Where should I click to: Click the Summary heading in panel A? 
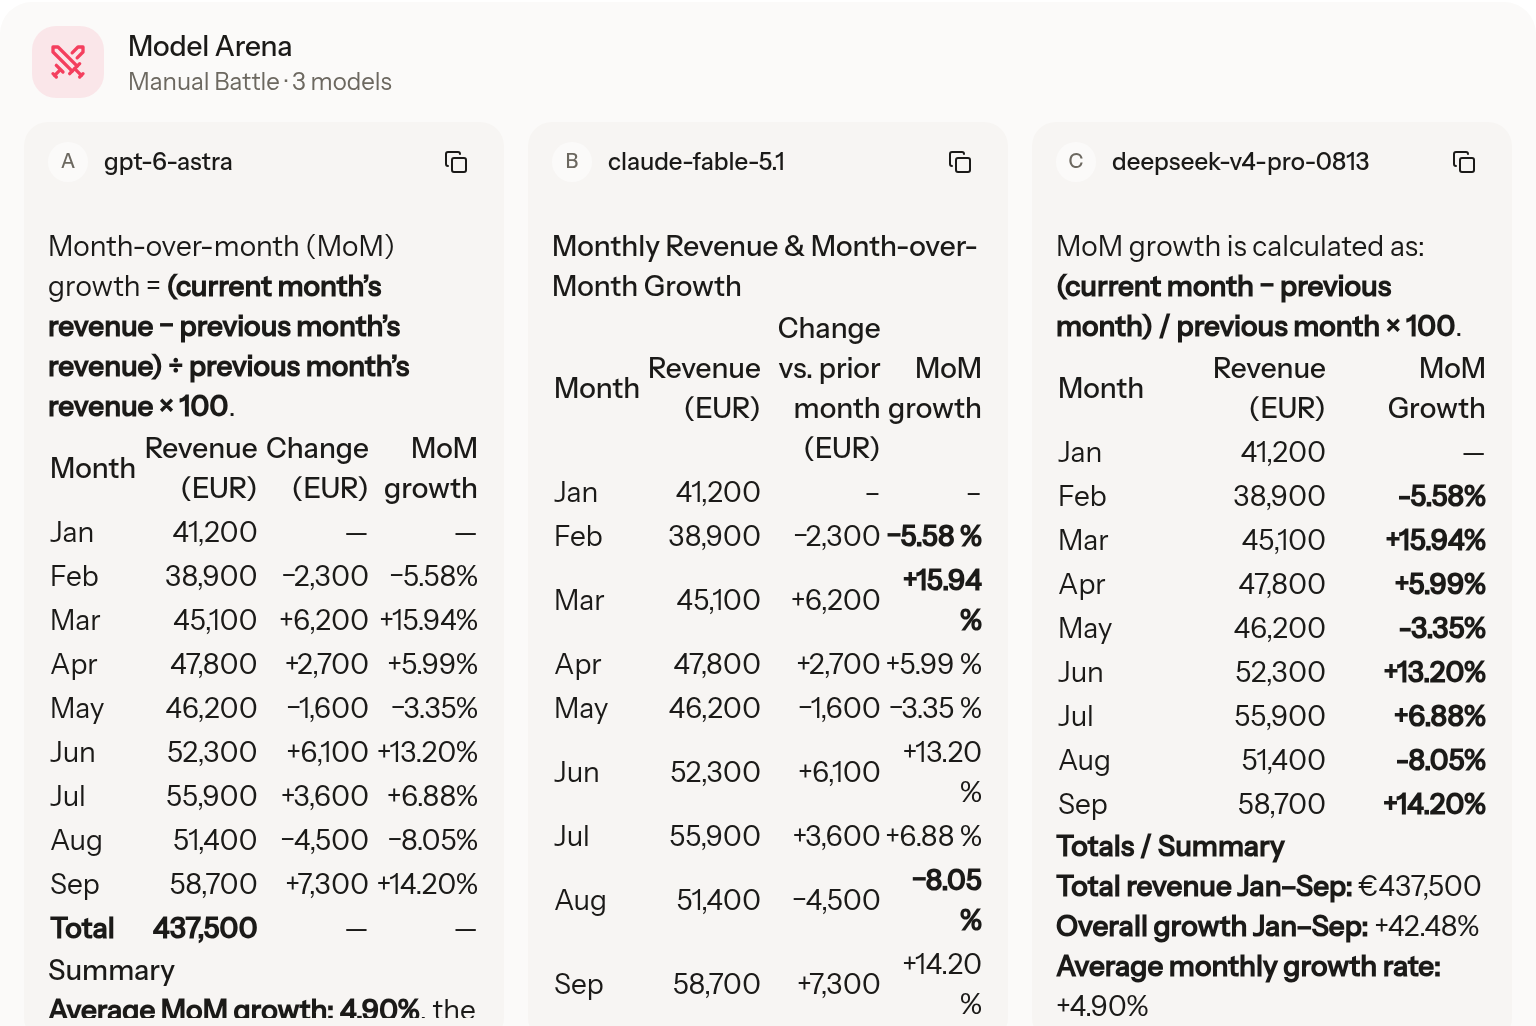coord(111,970)
